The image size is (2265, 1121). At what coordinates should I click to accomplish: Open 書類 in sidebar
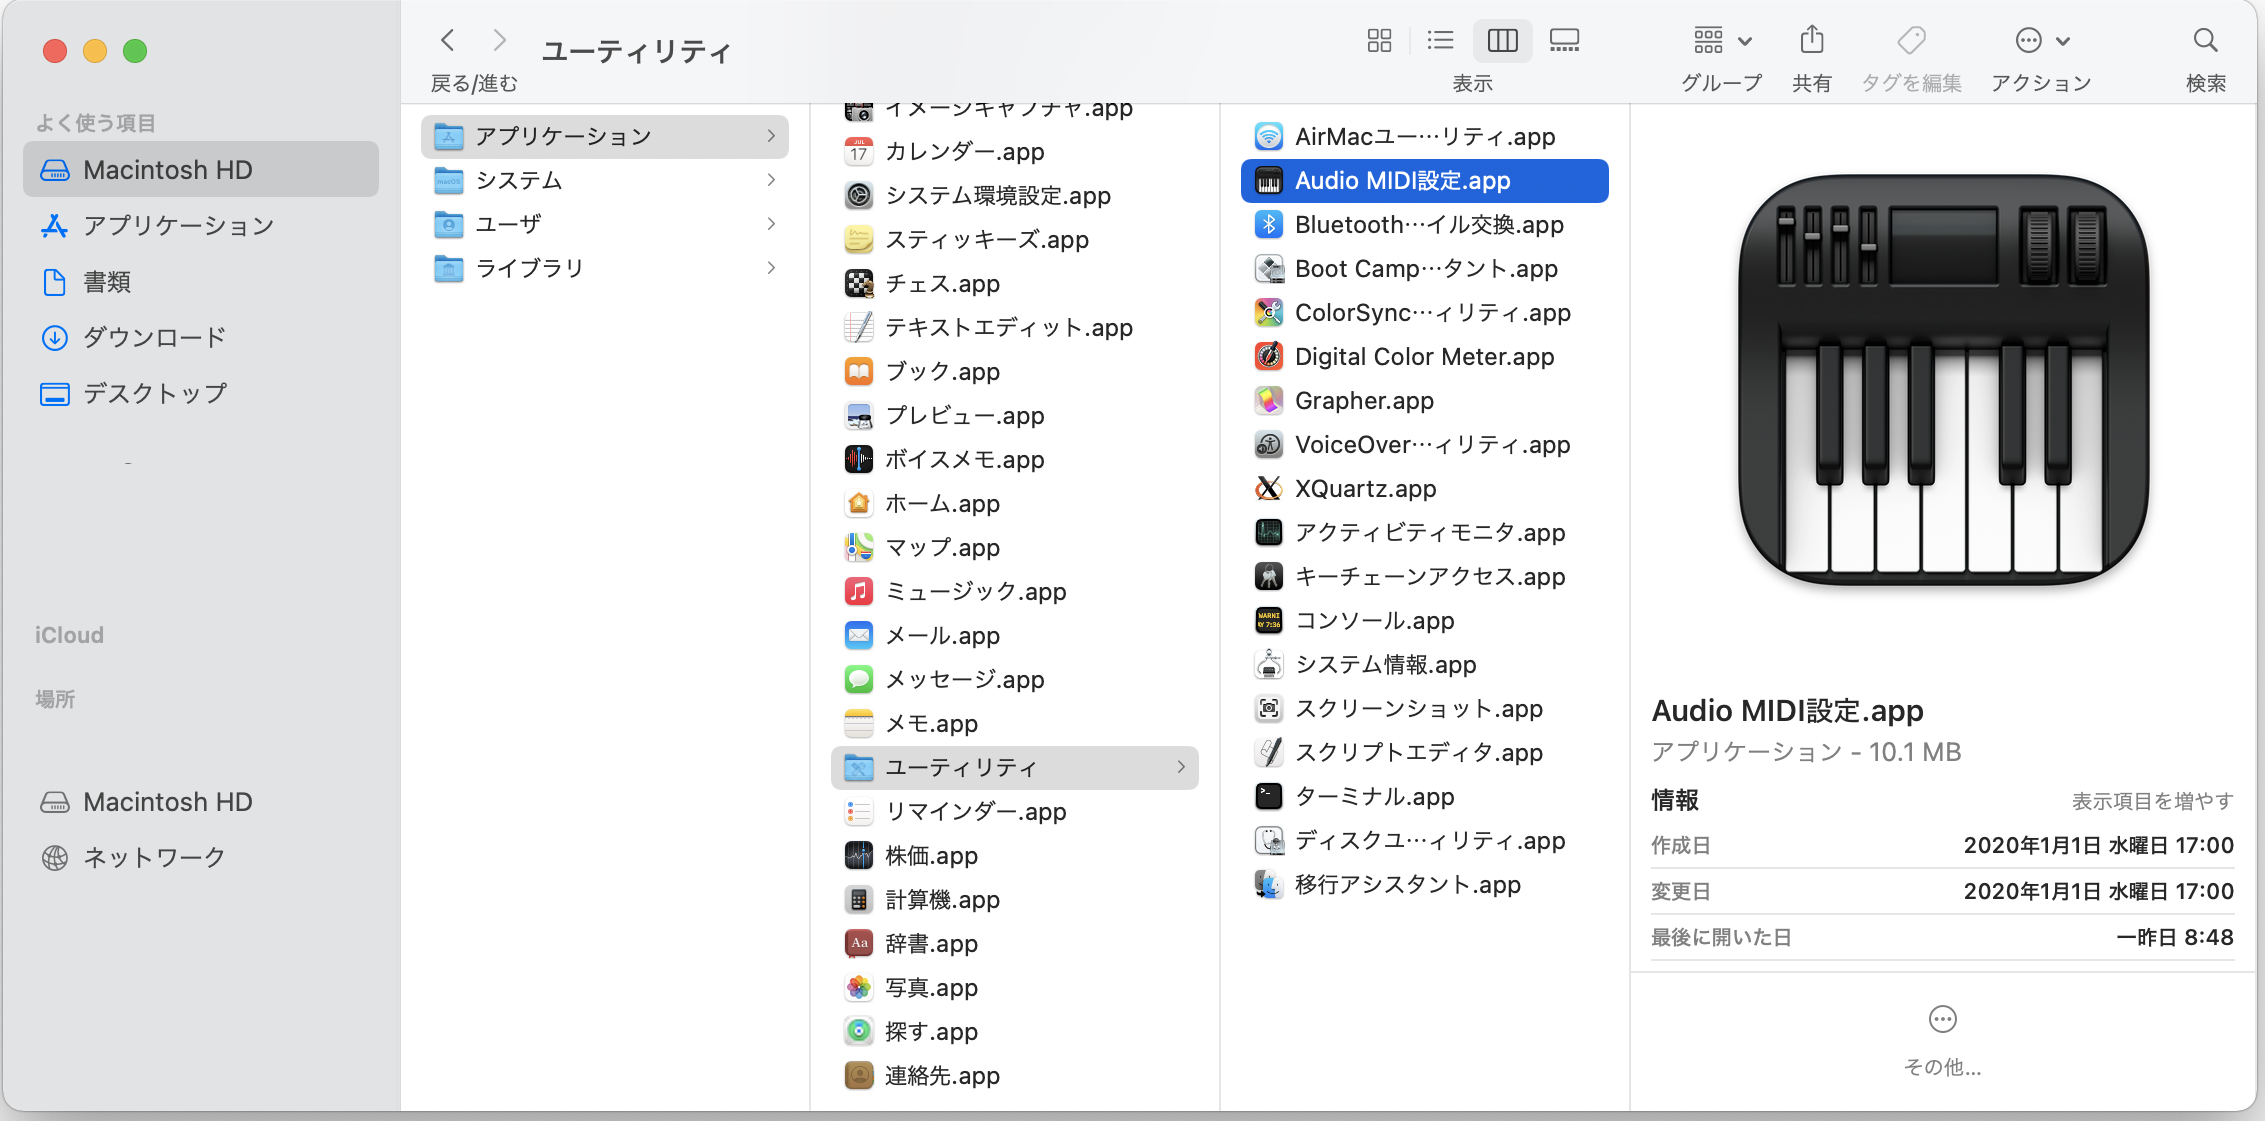coord(201,282)
